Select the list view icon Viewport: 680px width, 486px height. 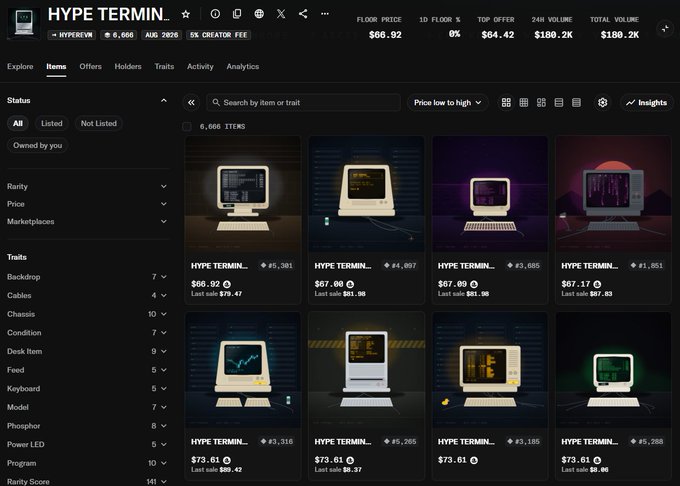pyautogui.click(x=559, y=103)
